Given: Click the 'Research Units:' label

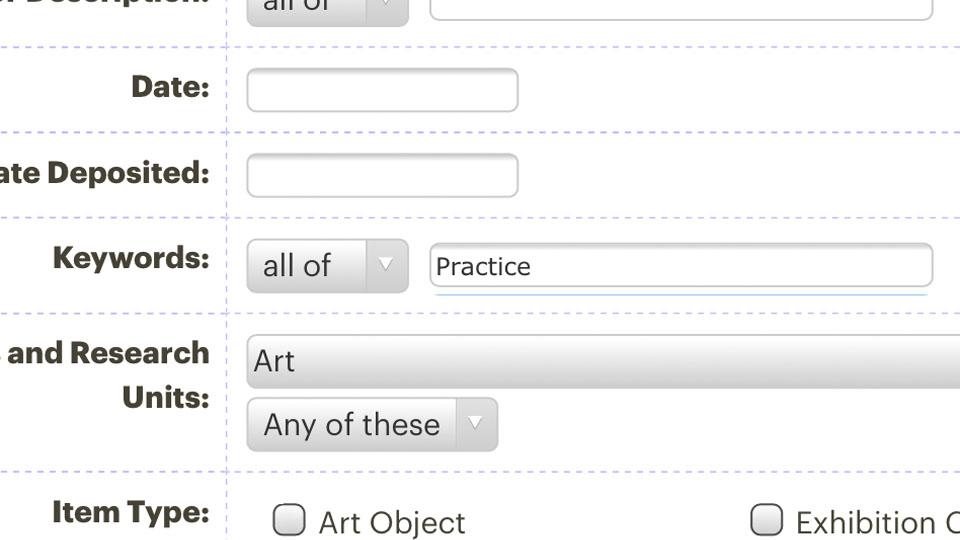Looking at the screenshot, I should coord(110,374).
